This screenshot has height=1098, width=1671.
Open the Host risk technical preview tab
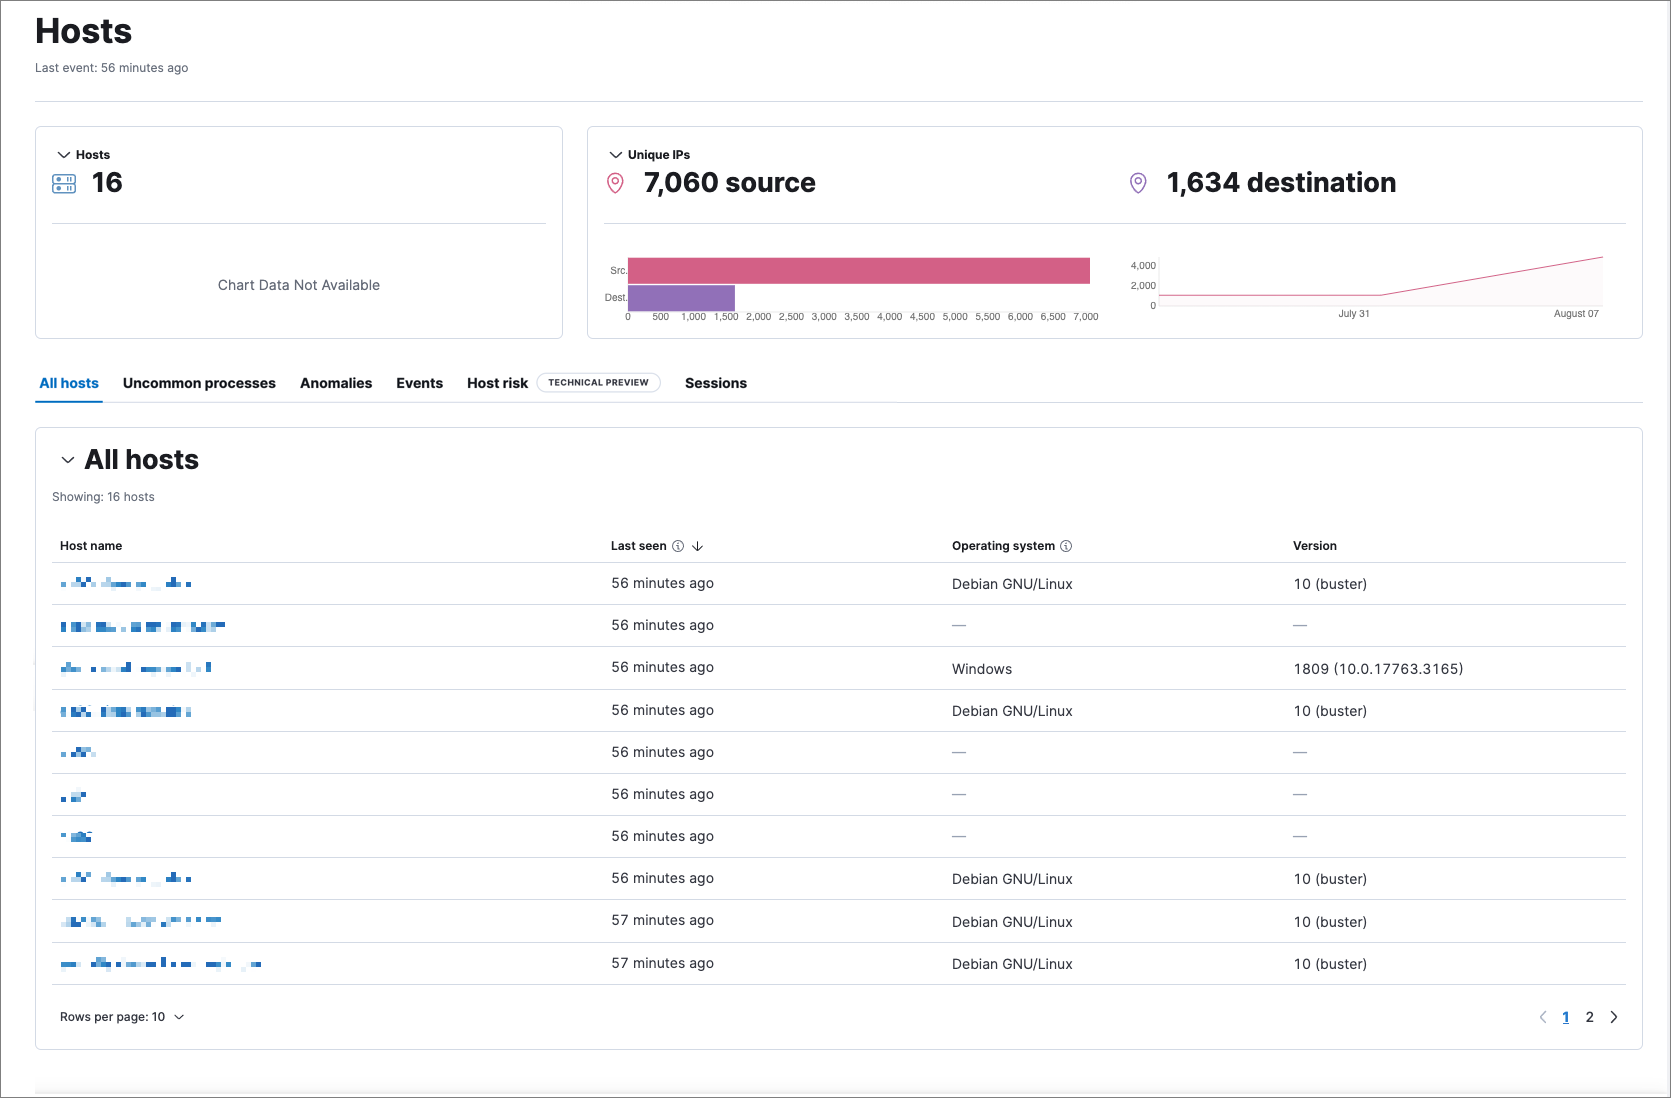tap(497, 383)
